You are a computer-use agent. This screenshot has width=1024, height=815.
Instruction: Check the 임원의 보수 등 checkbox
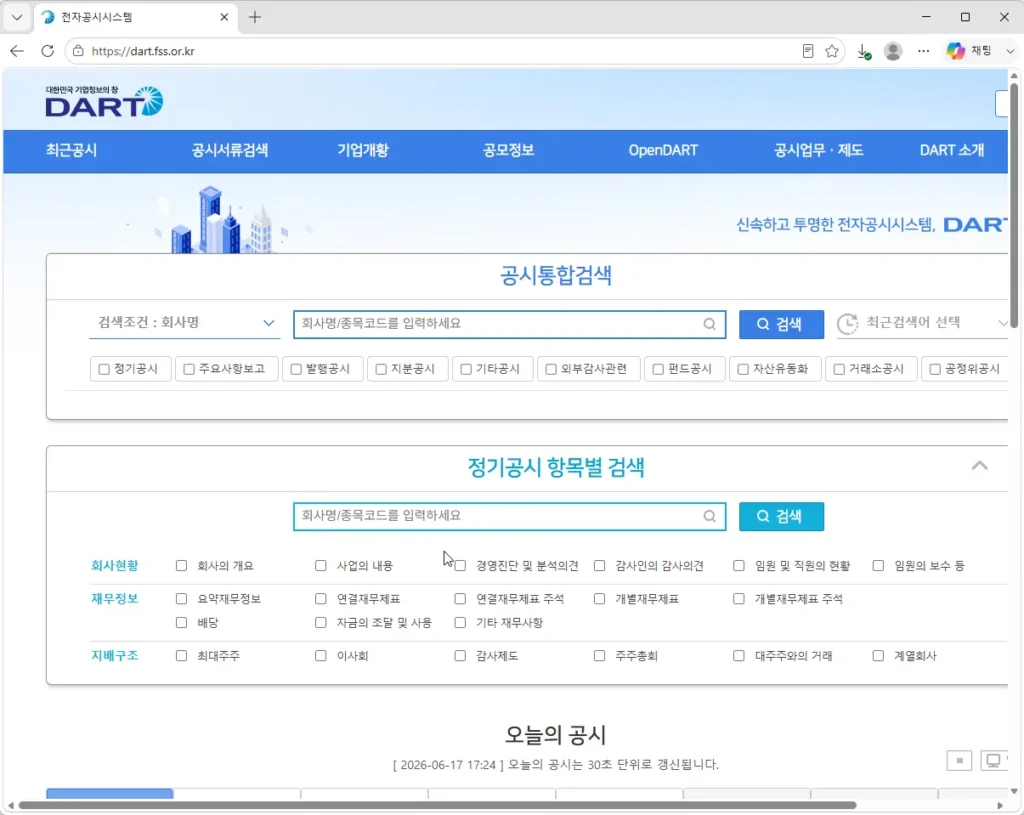(878, 566)
